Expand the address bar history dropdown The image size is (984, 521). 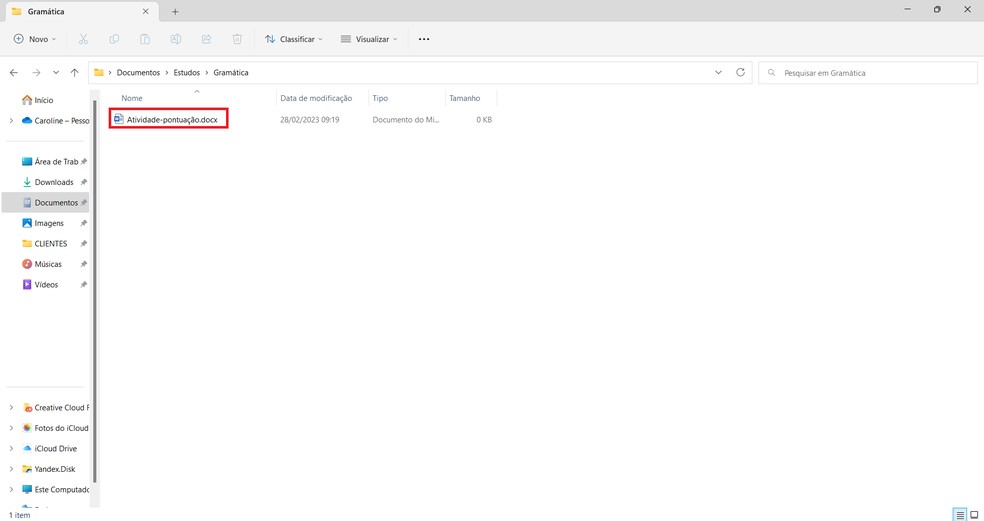tap(719, 73)
